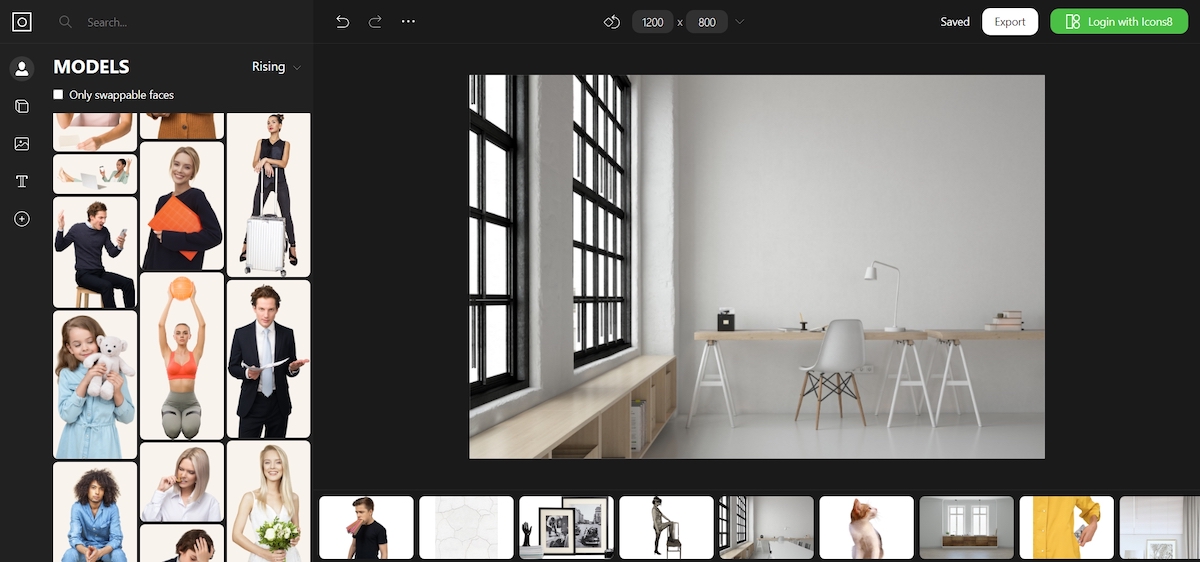Click the app logo icon
The height and width of the screenshot is (562, 1200).
pyautogui.click(x=21, y=21)
